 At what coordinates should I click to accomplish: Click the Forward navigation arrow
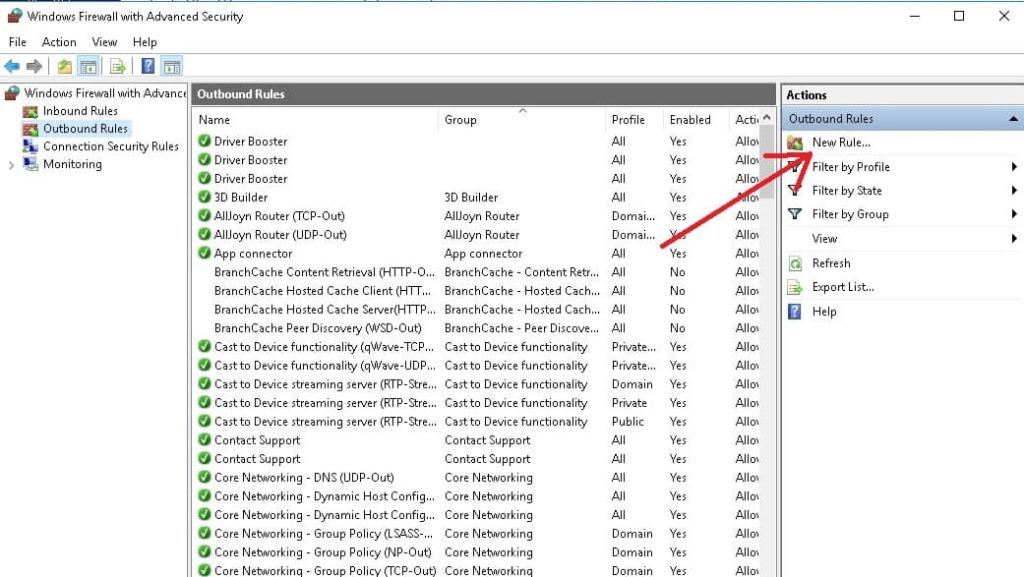pos(33,66)
